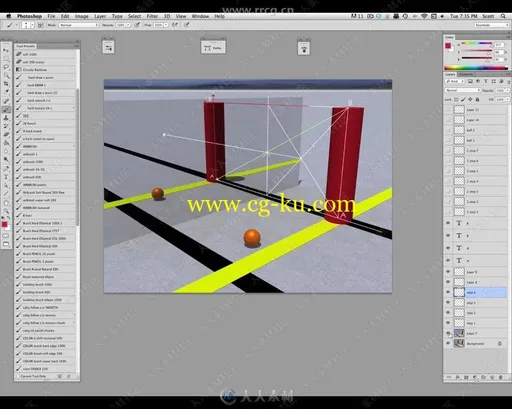512x409 pixels.
Task: Select the Type tool in the toolbox
Action: pyautogui.click(x=6, y=177)
